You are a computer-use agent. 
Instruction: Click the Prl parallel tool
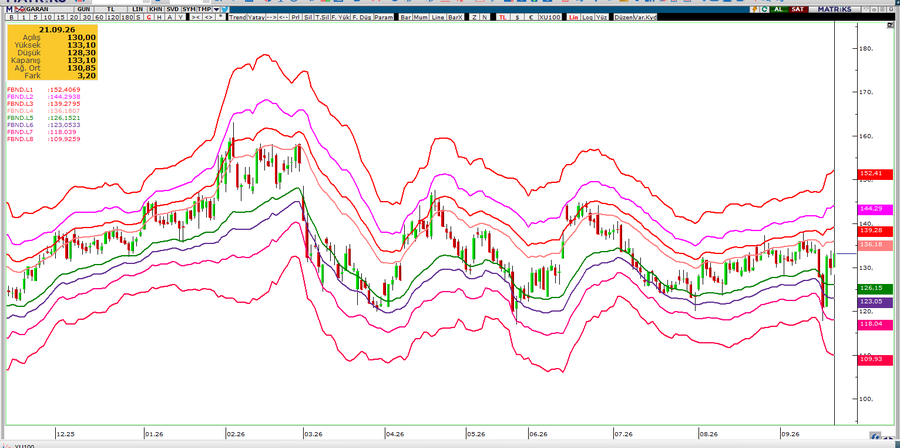296,17
